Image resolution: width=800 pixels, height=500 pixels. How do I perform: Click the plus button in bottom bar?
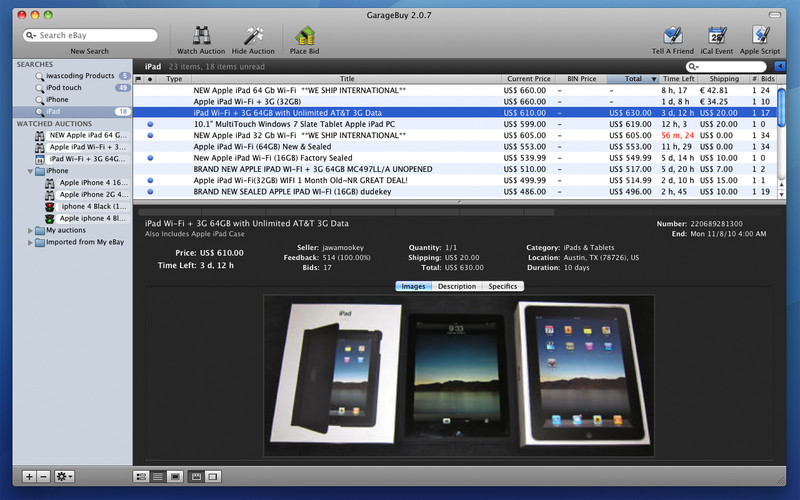click(x=30, y=477)
